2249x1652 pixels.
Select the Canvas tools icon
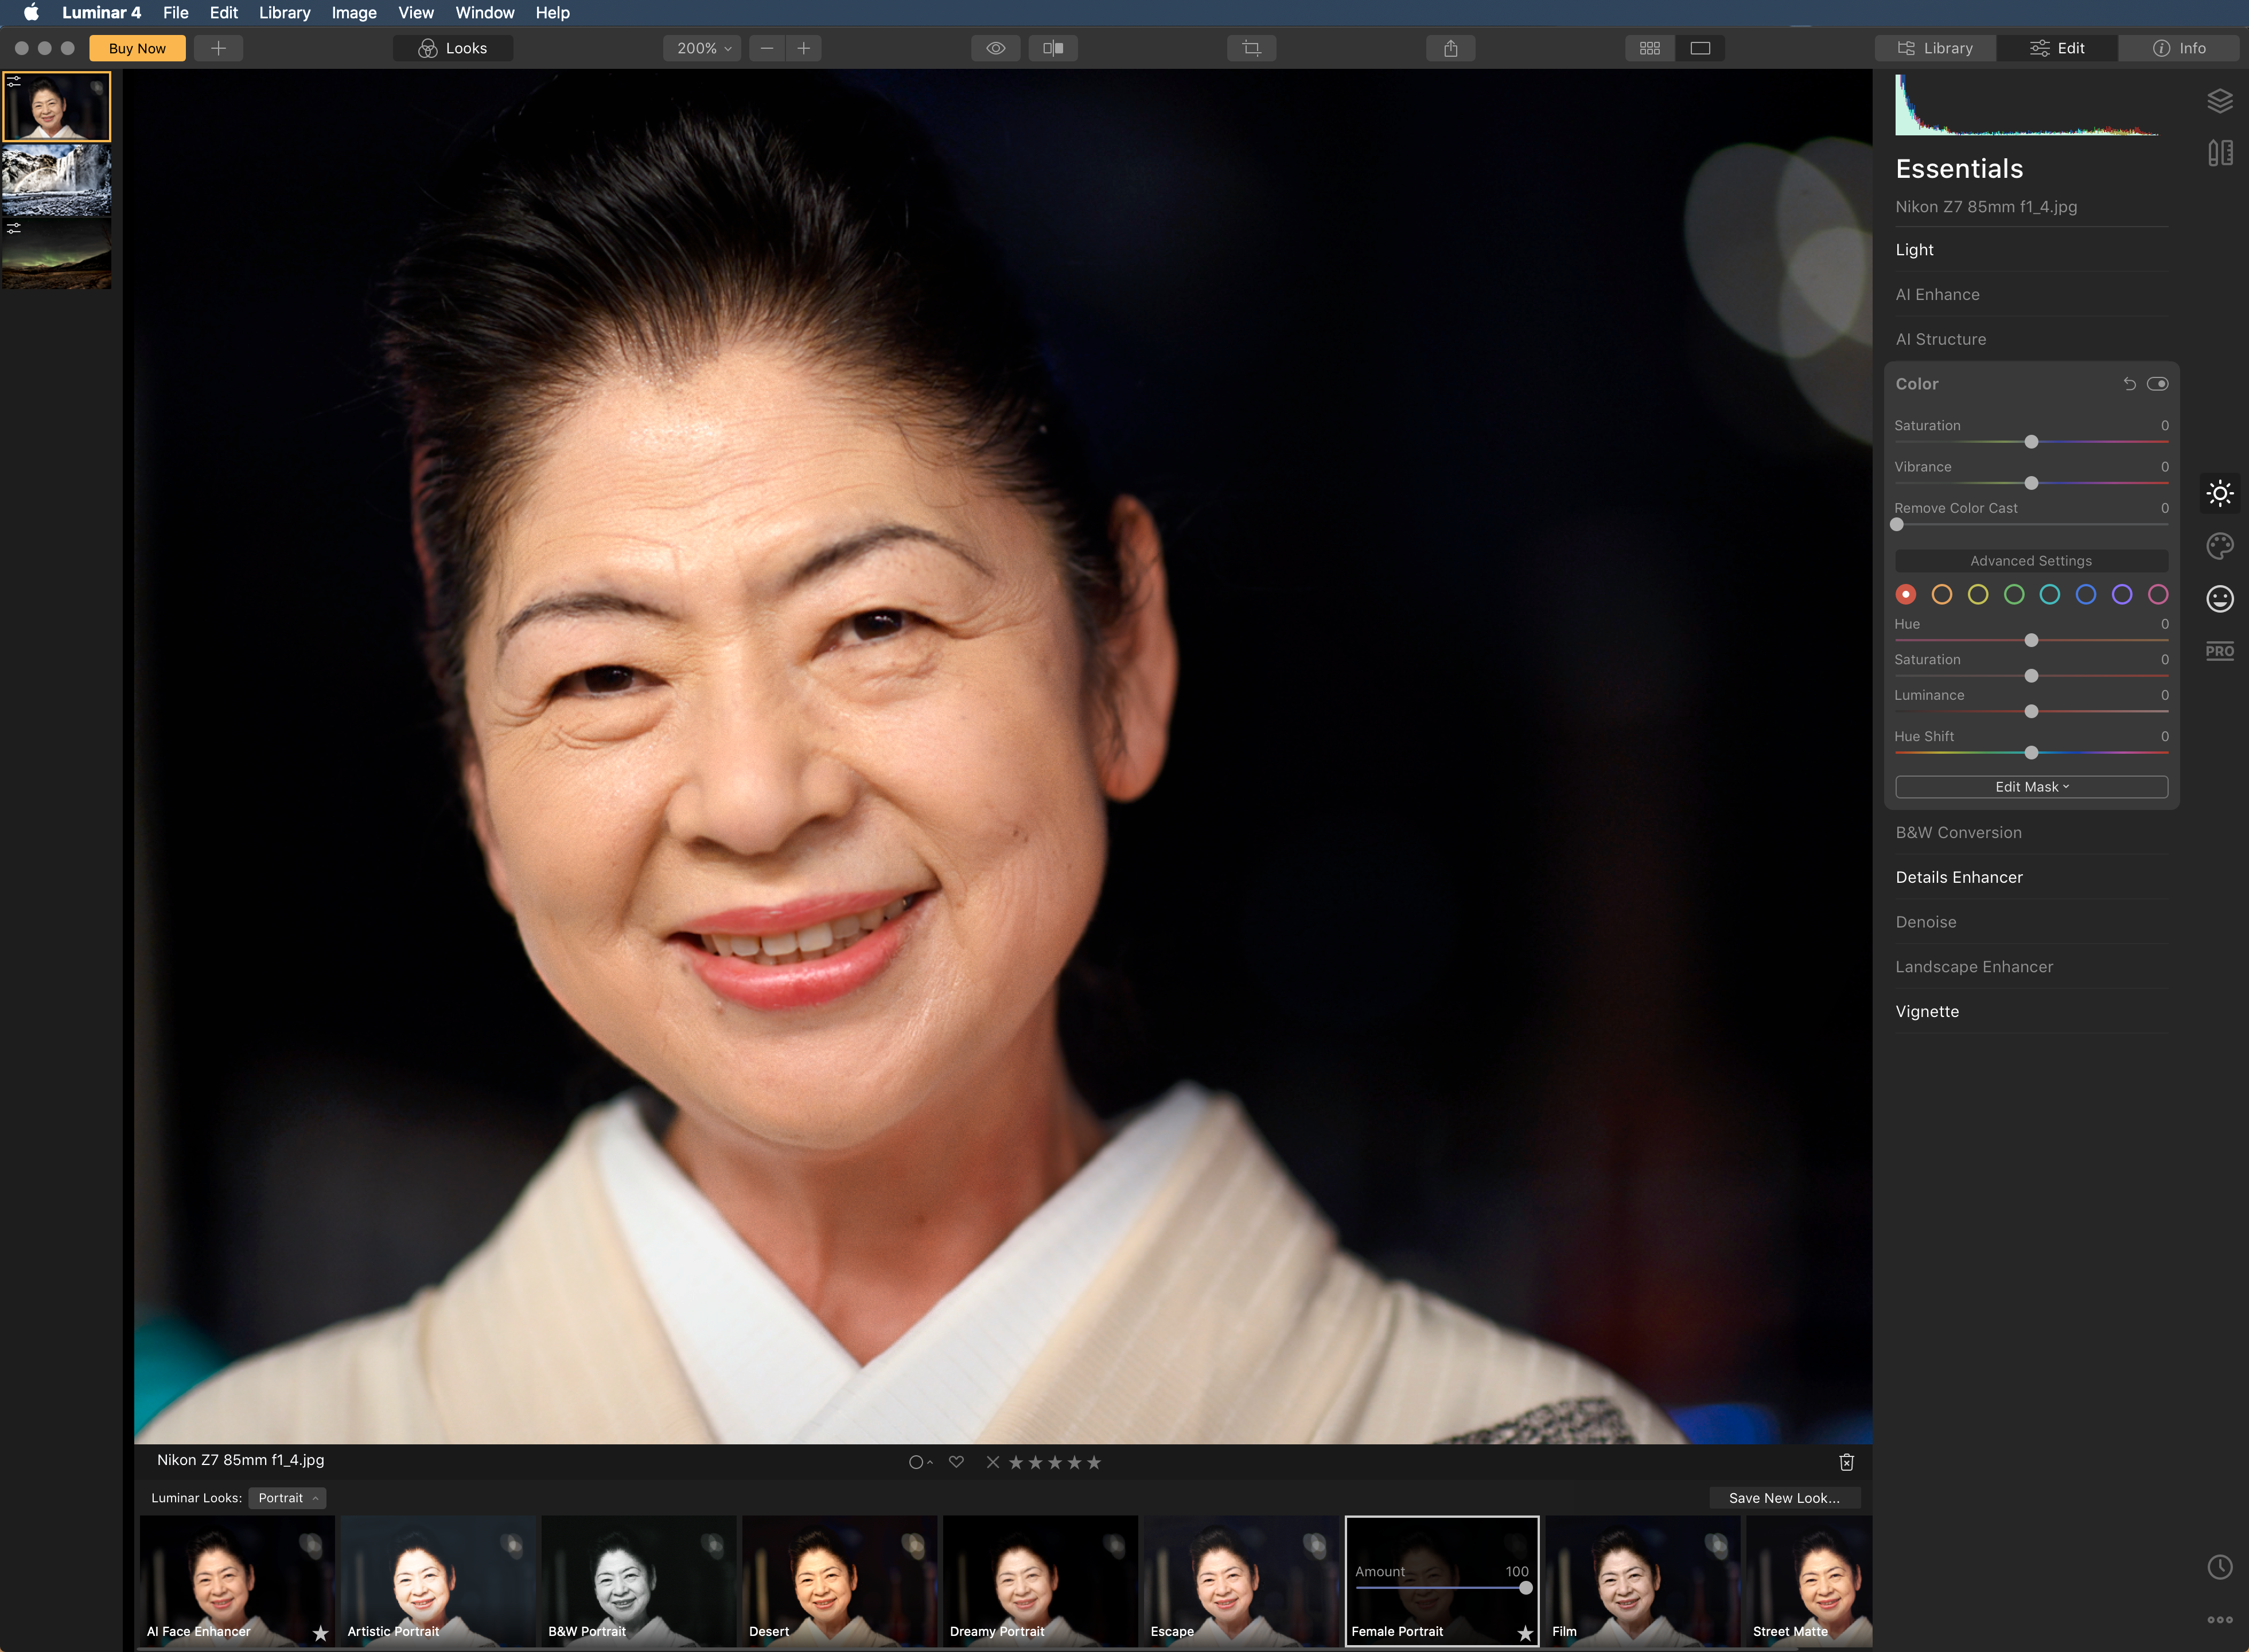(2219, 153)
